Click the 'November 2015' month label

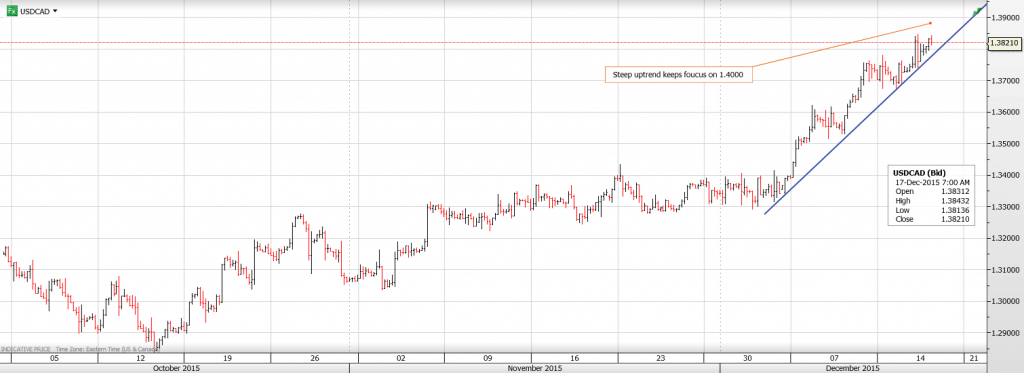tap(534, 368)
